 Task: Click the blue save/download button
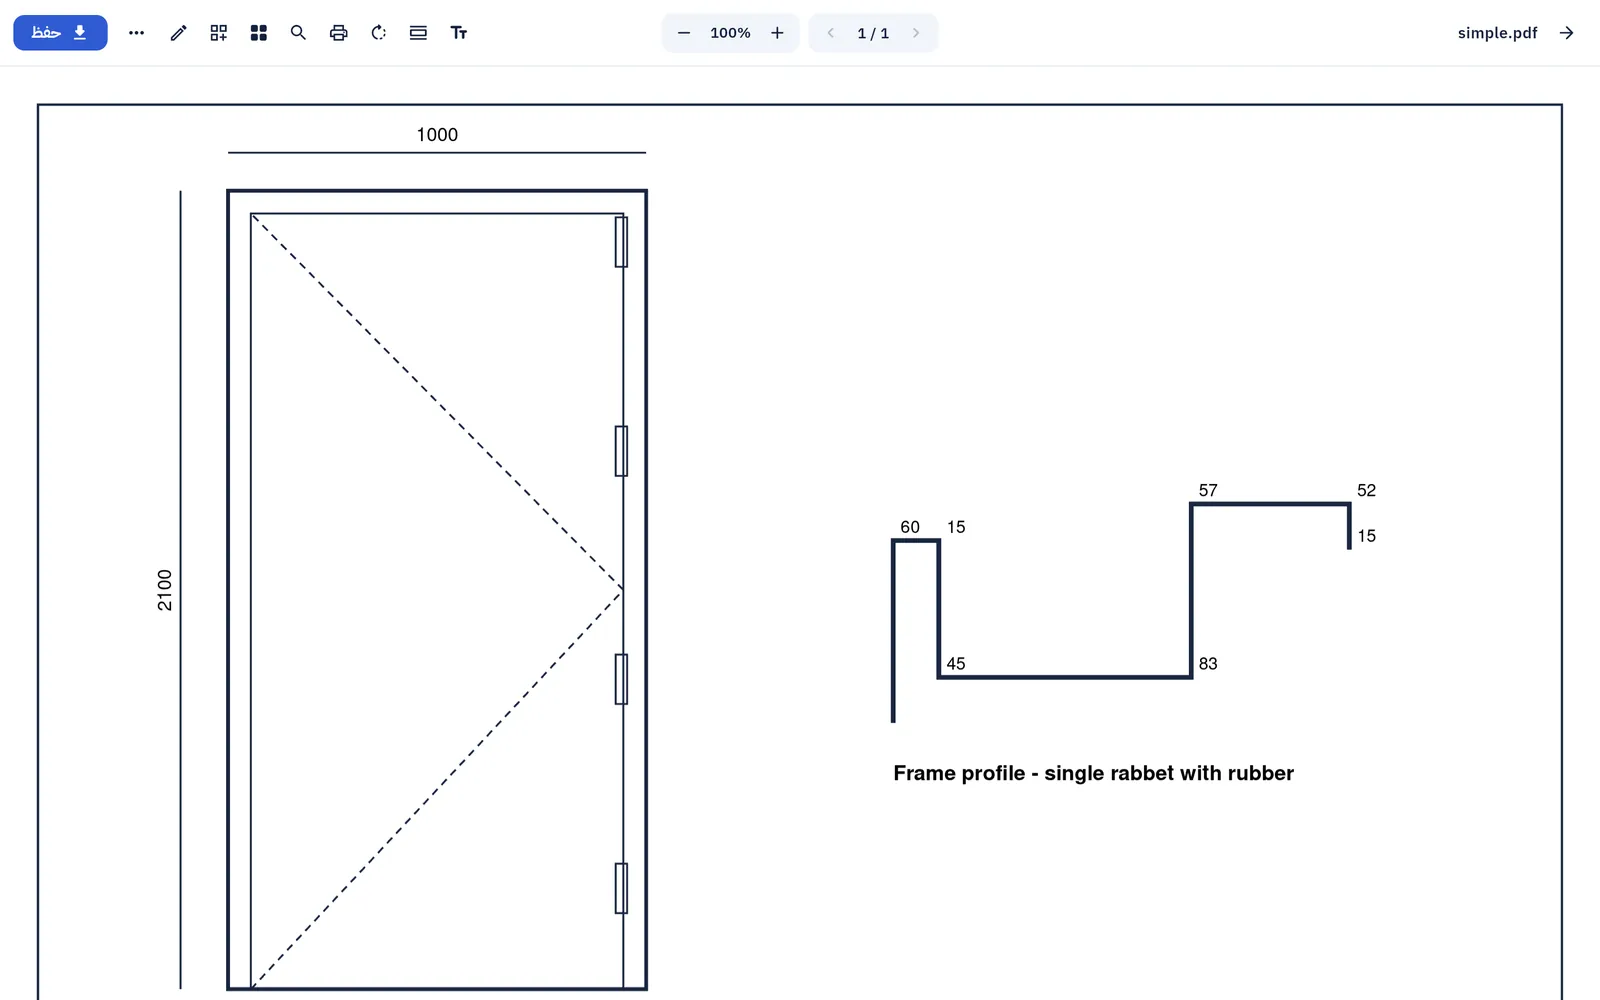(60, 33)
